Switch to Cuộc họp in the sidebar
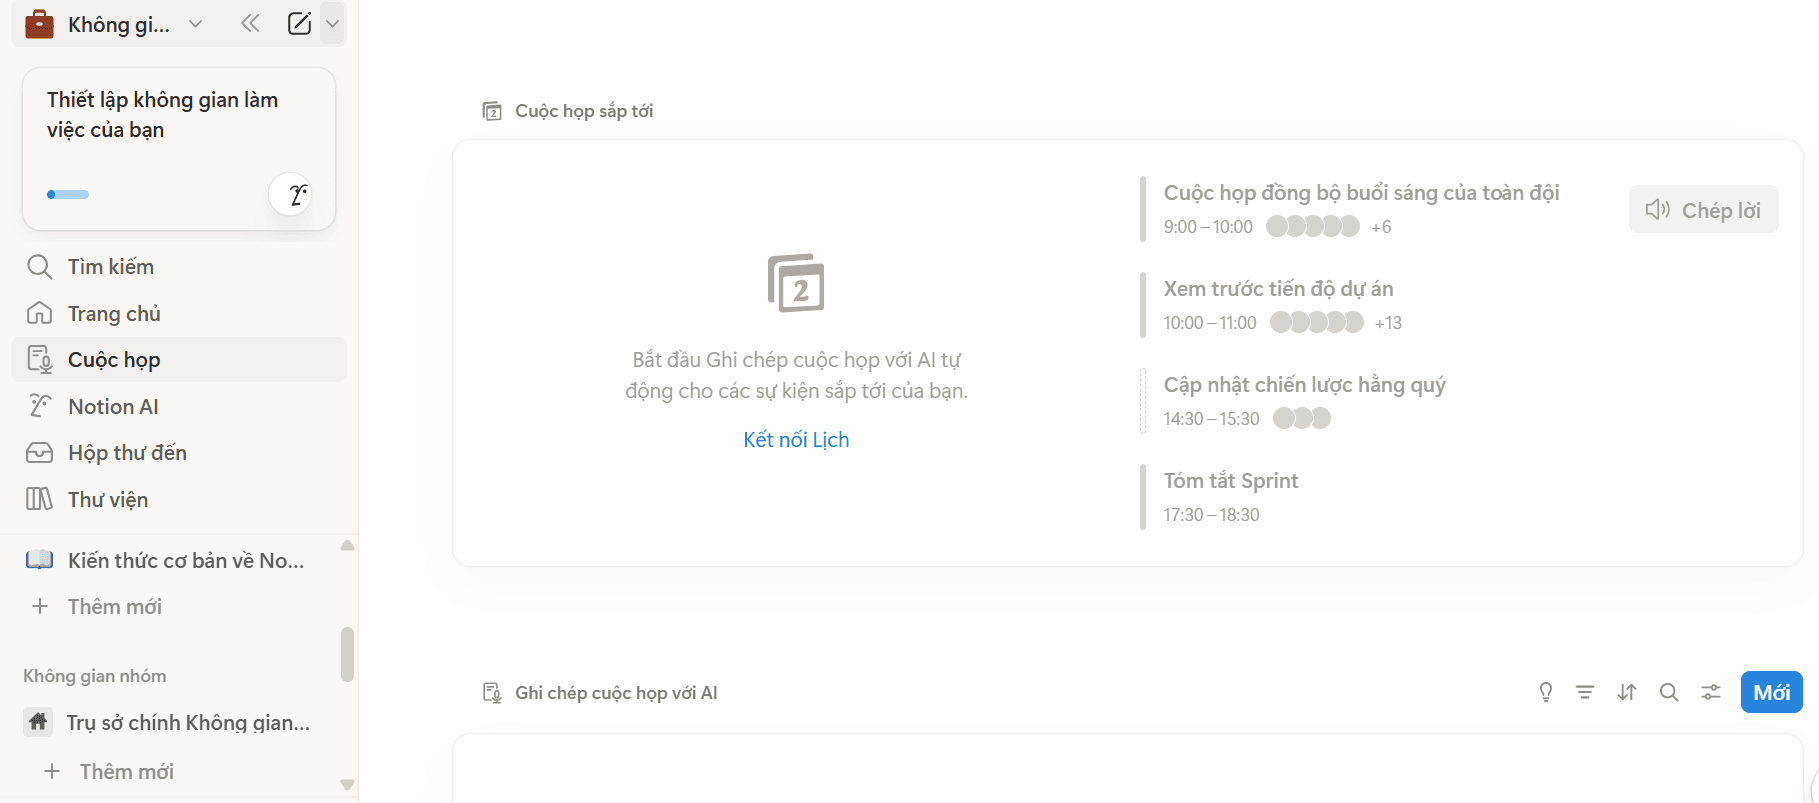The width and height of the screenshot is (1819, 803). pos(113,359)
